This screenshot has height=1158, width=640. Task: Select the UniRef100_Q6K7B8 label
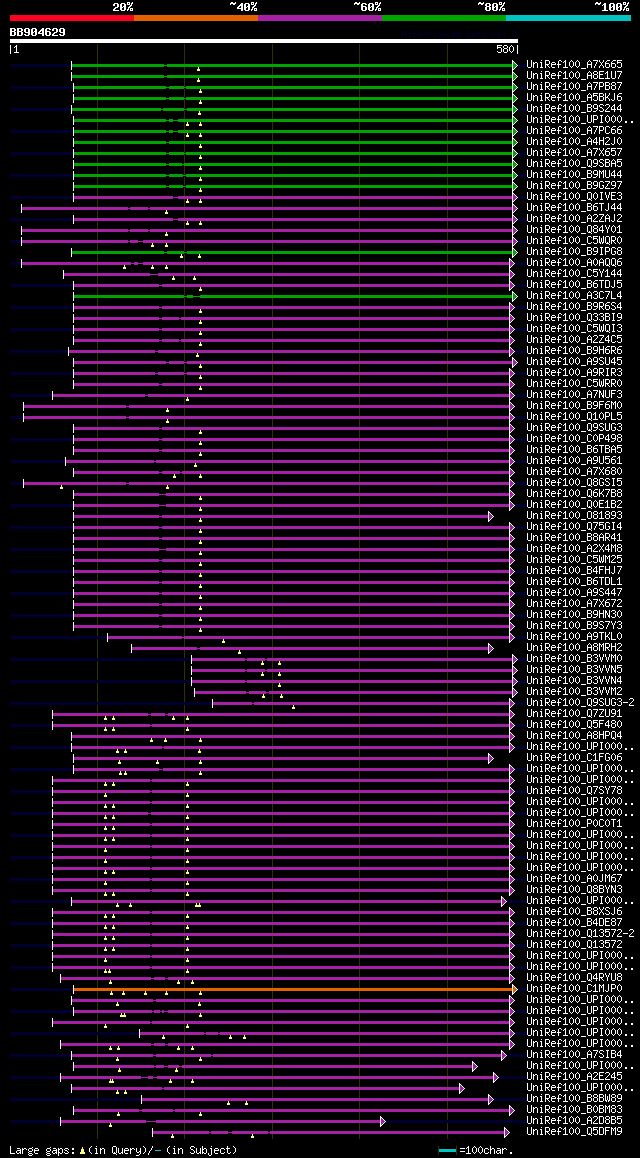(x=574, y=494)
